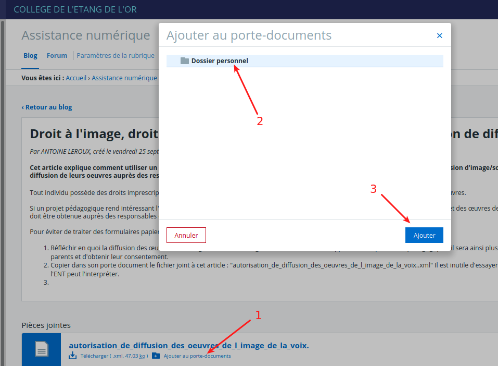This screenshot has height=366, width=498.
Task: Click the folder icon before Ajouter au porte-documents
Action: click(156, 356)
